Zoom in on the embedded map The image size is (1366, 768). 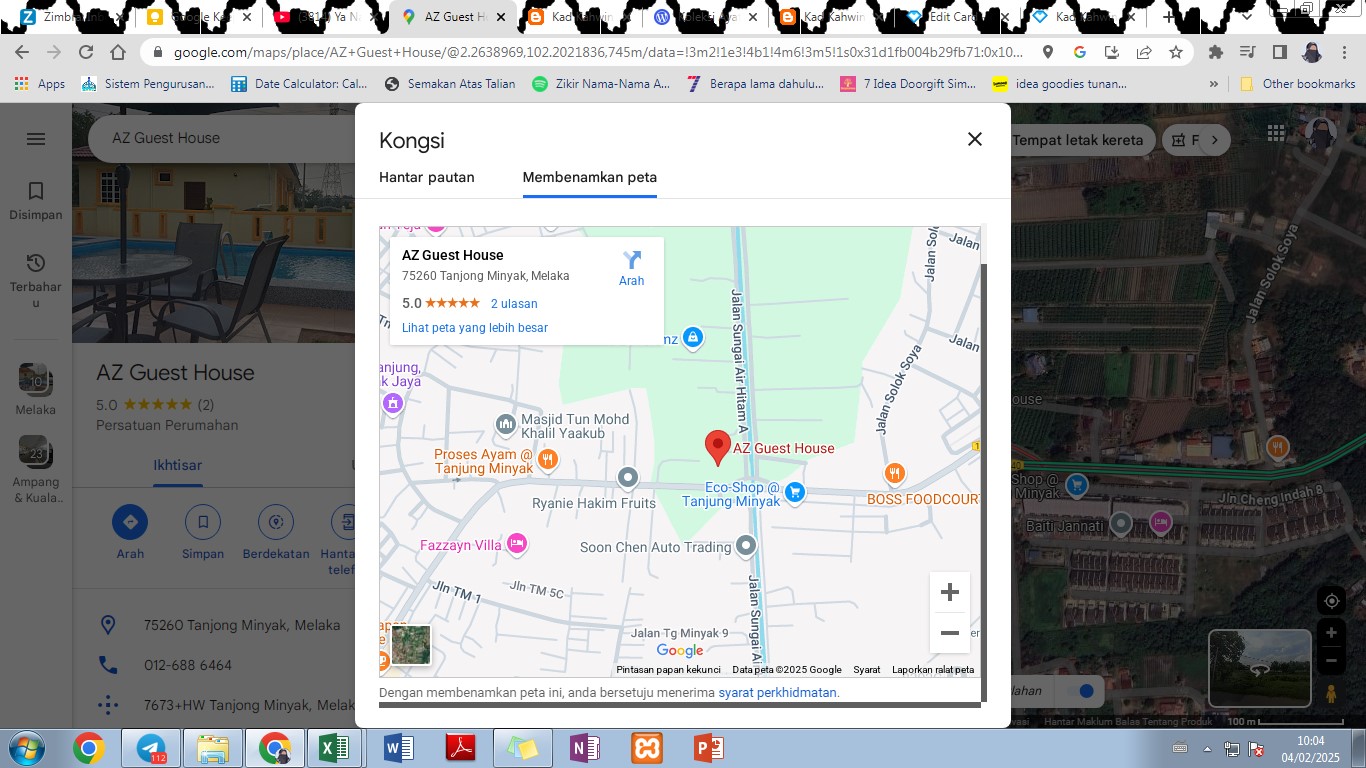(949, 592)
